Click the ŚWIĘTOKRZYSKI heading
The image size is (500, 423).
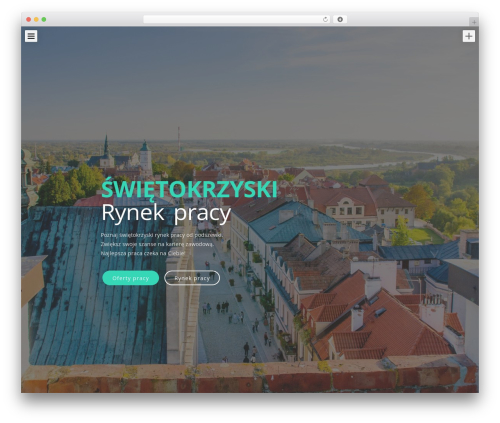[x=189, y=190]
